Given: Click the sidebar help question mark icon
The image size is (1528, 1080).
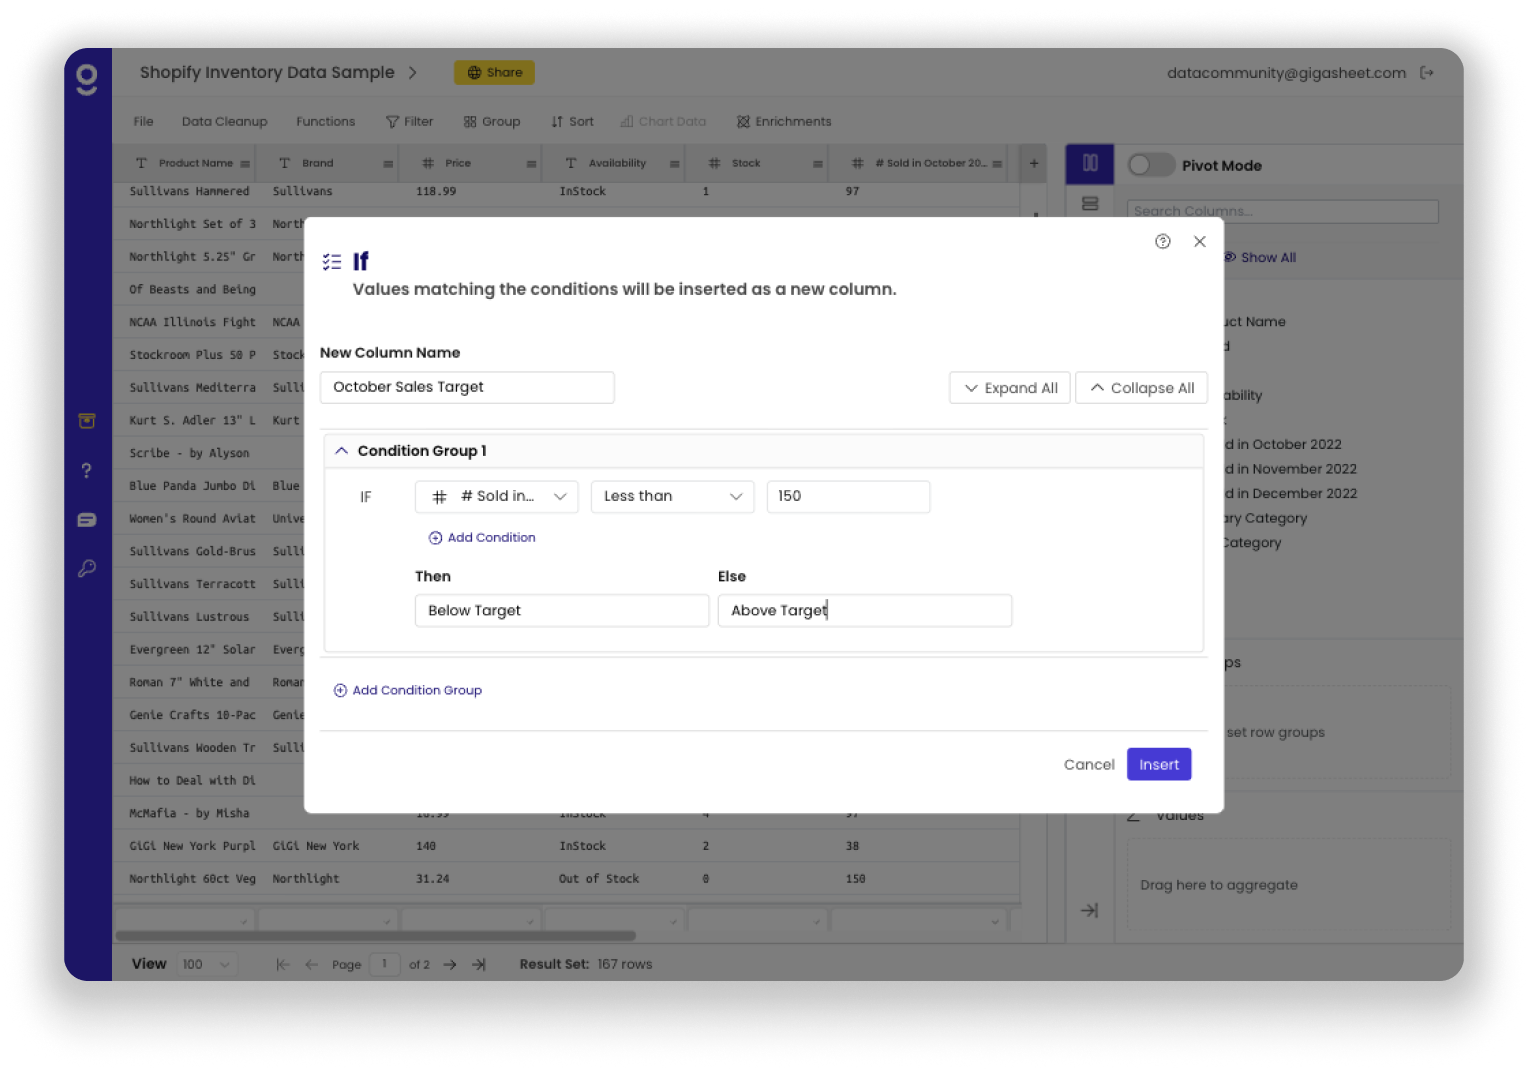Looking at the screenshot, I should (x=87, y=471).
